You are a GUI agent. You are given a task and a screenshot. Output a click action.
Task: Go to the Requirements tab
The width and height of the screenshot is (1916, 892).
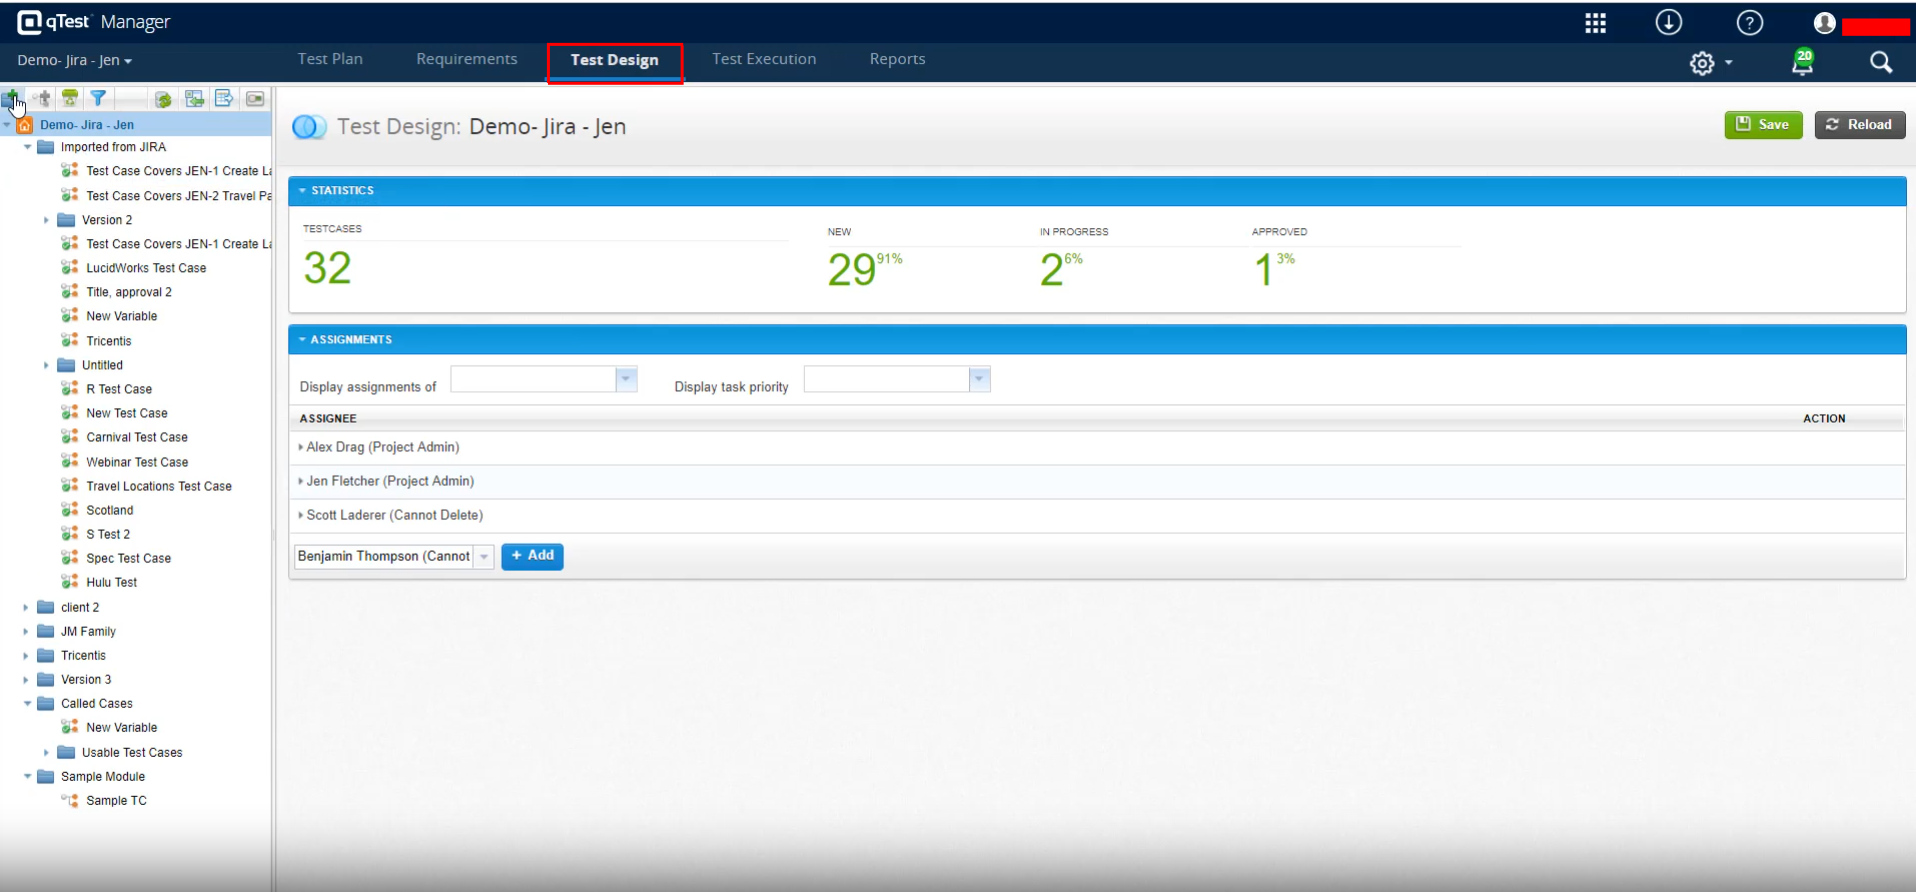(466, 59)
